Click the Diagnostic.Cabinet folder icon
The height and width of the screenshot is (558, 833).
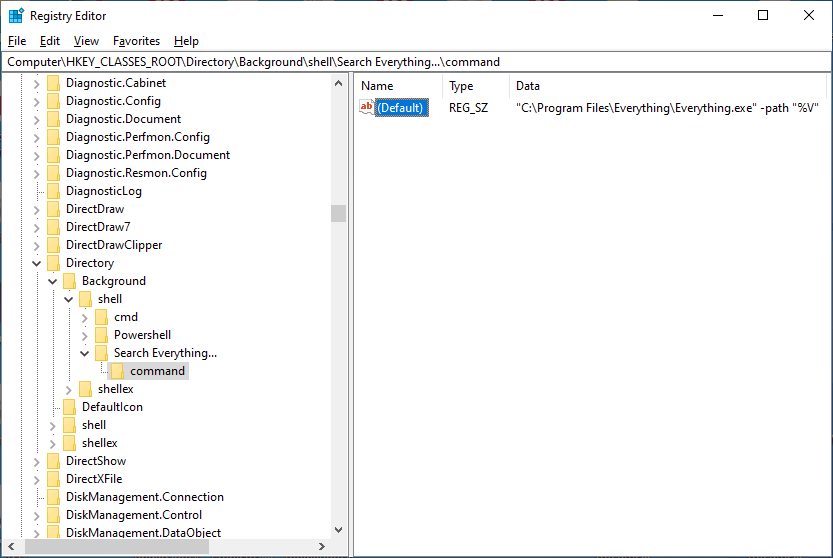[53, 83]
